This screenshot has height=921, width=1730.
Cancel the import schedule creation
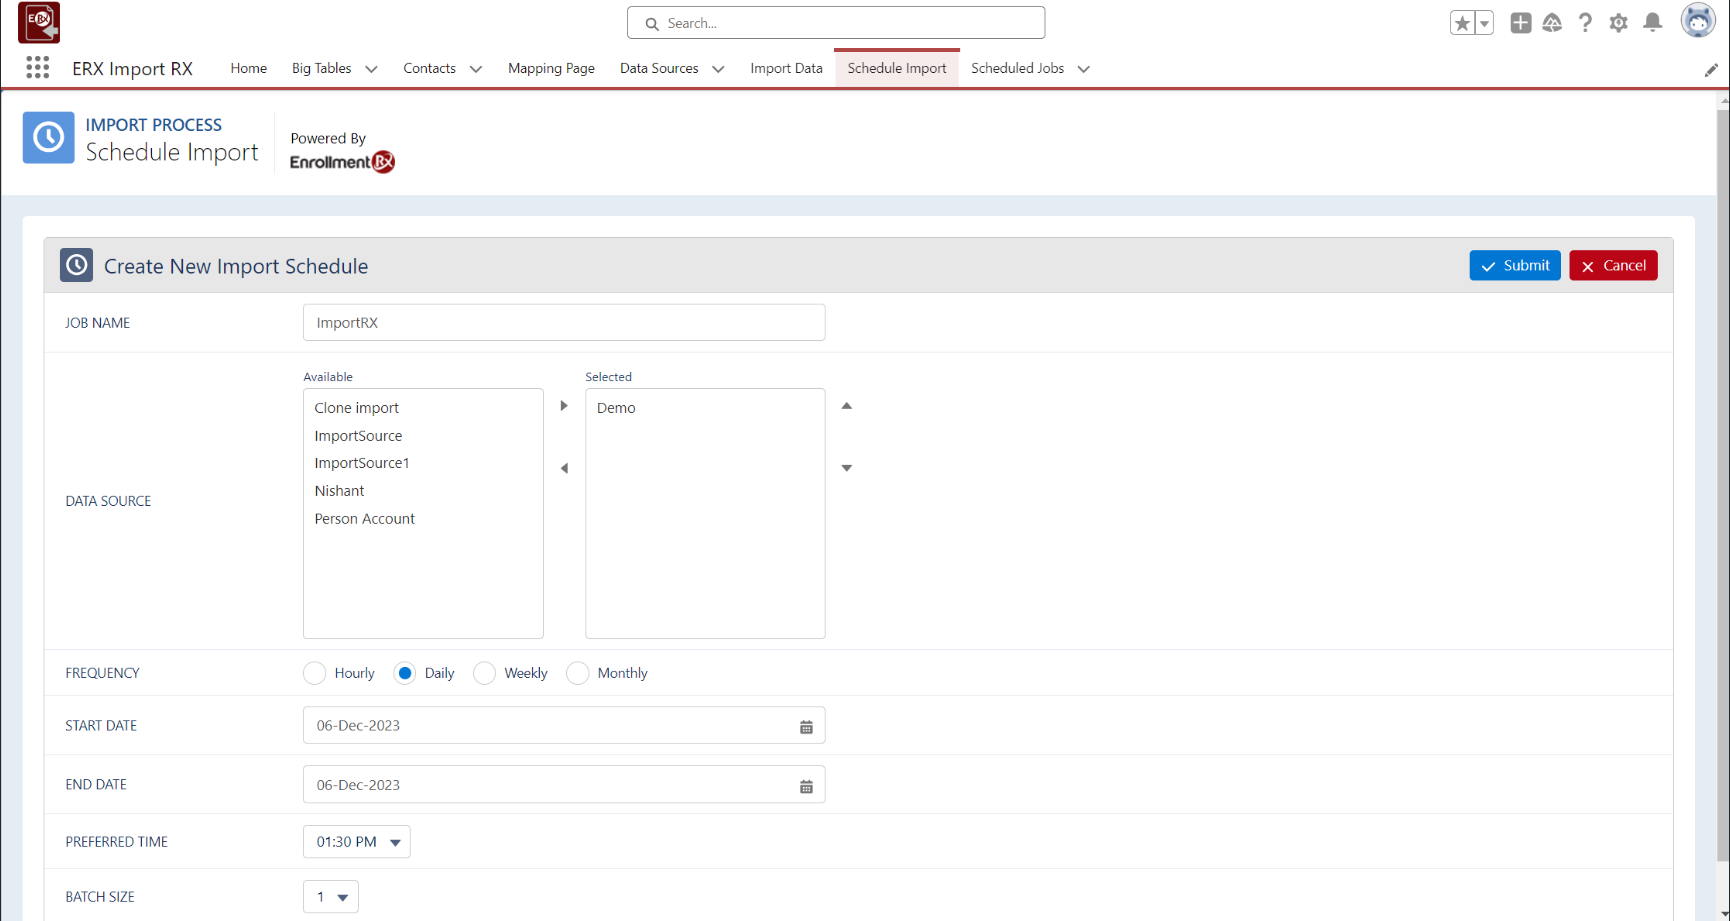tap(1613, 266)
